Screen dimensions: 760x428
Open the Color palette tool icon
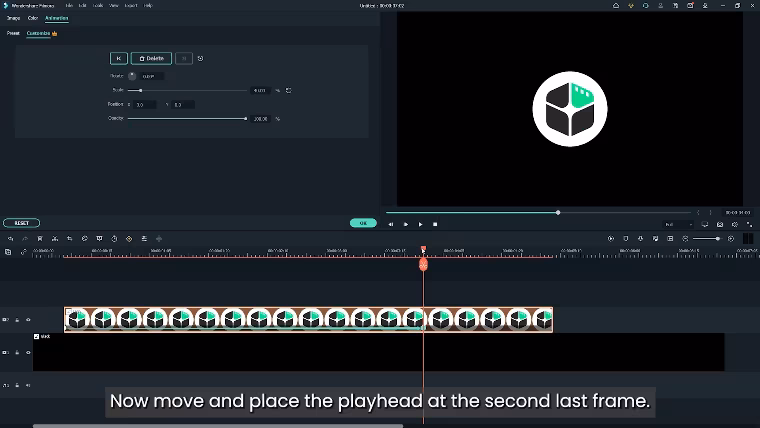[x=84, y=238]
